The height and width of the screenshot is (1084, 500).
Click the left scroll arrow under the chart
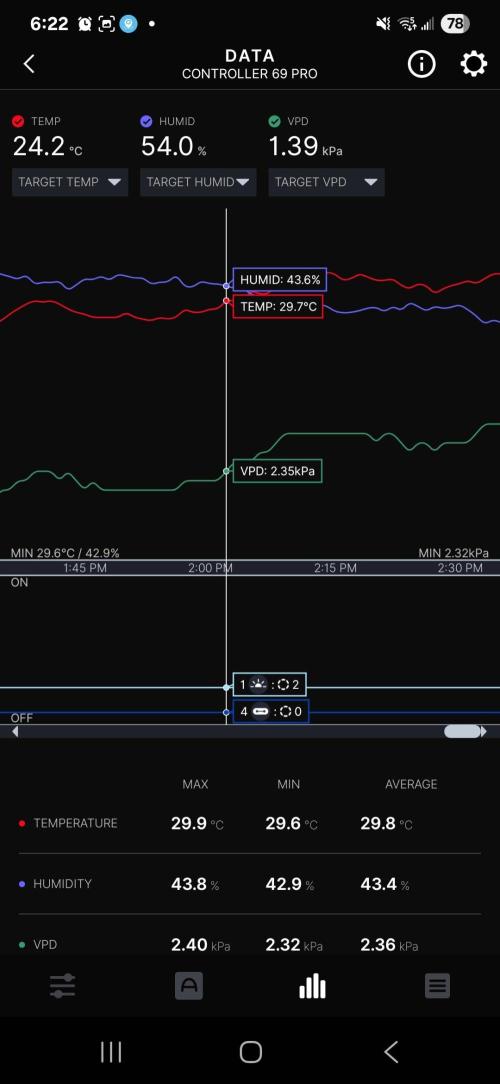(x=15, y=731)
